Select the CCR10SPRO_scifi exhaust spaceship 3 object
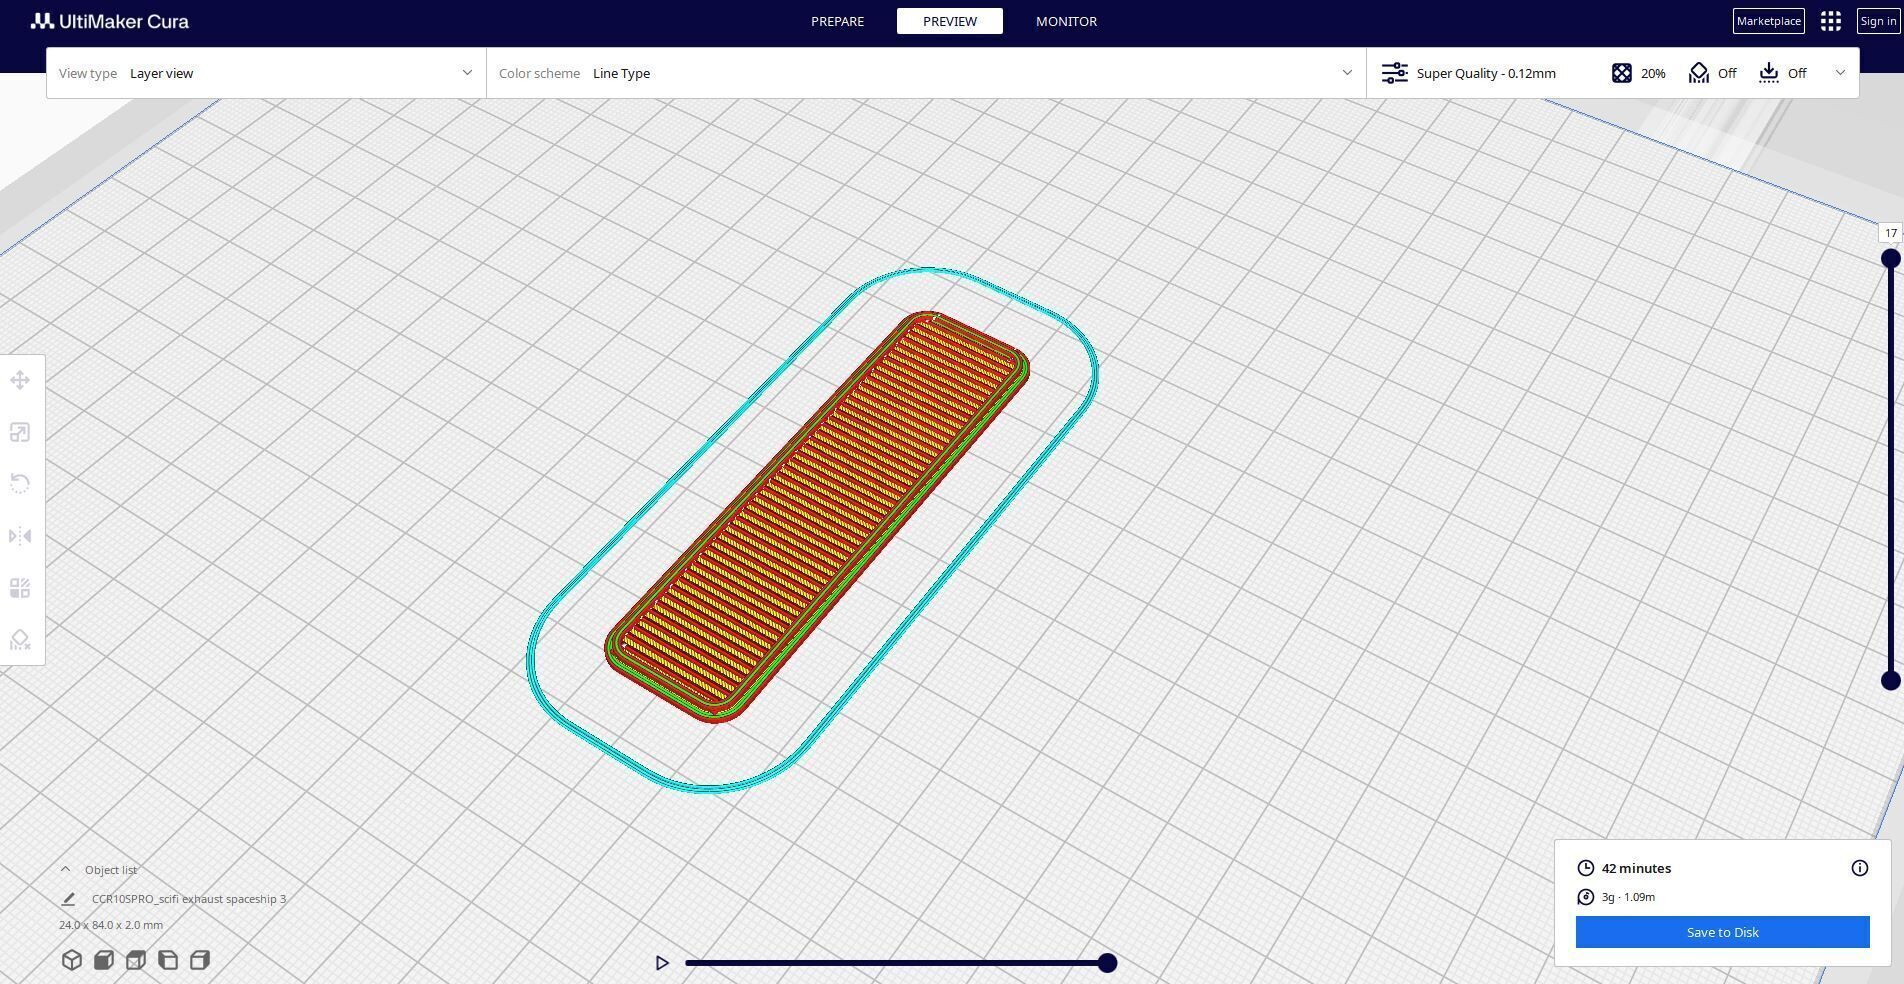Viewport: 1904px width, 984px height. [x=189, y=899]
